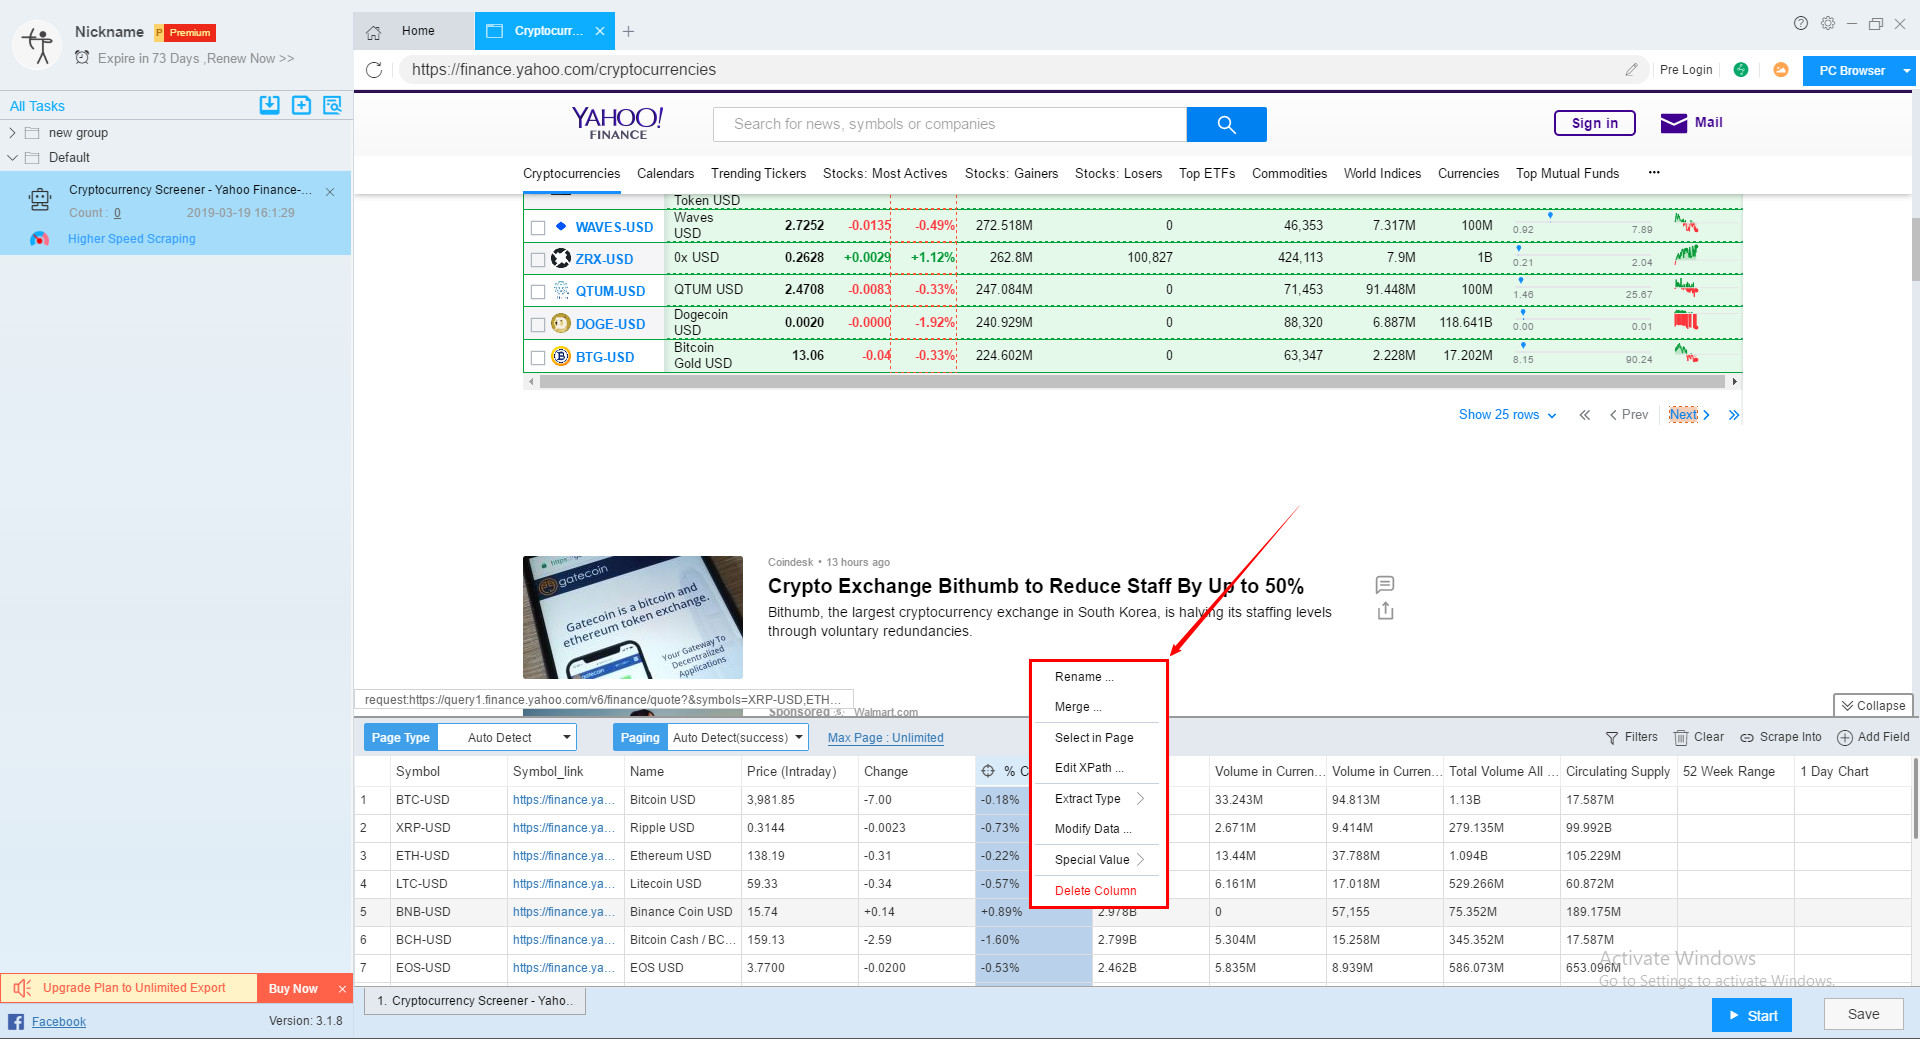Viewport: 1920px width, 1039px height.
Task: Choose Modify Data menu entry
Action: (1093, 829)
